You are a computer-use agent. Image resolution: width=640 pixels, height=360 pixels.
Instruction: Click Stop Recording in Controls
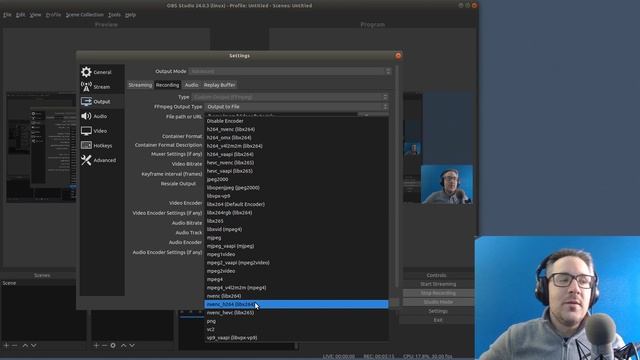point(438,293)
